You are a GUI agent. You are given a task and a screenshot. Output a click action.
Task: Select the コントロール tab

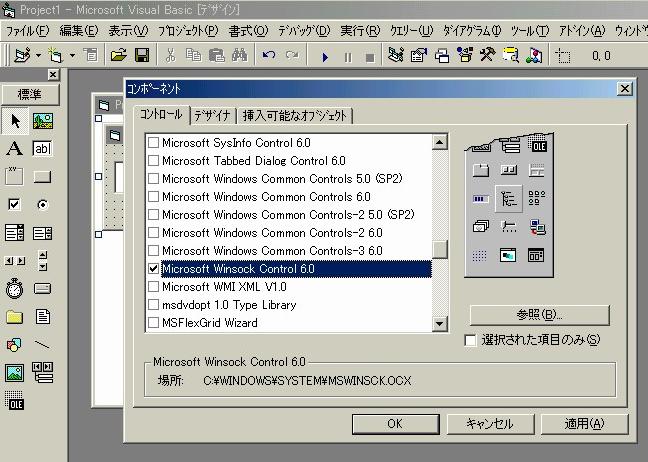pos(161,114)
